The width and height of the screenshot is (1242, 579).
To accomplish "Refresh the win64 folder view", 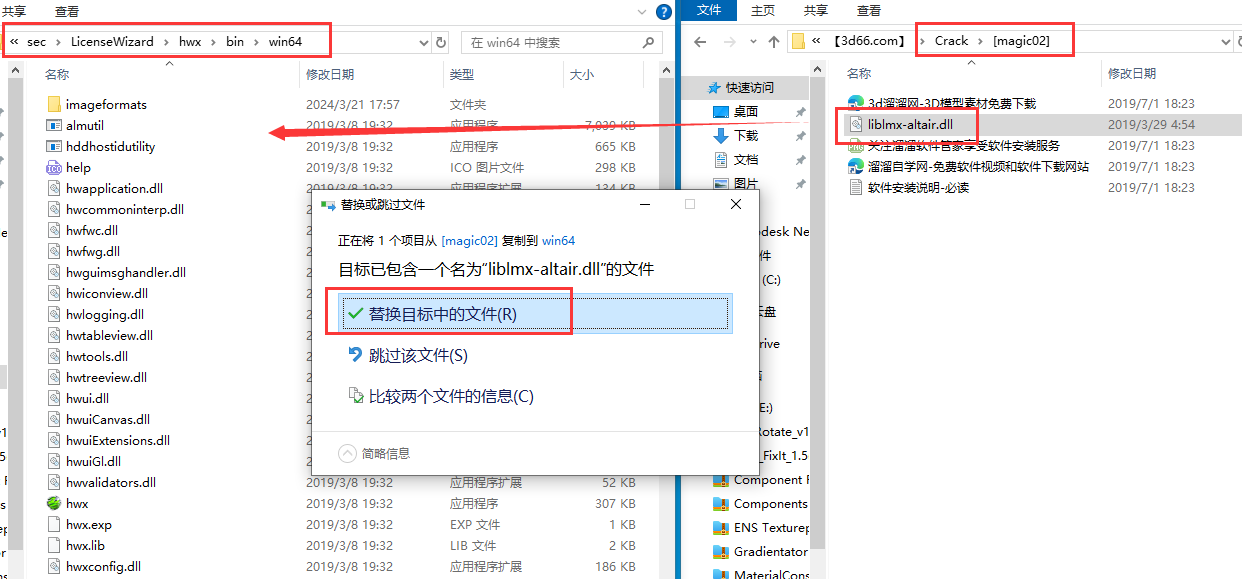I will tap(441, 42).
